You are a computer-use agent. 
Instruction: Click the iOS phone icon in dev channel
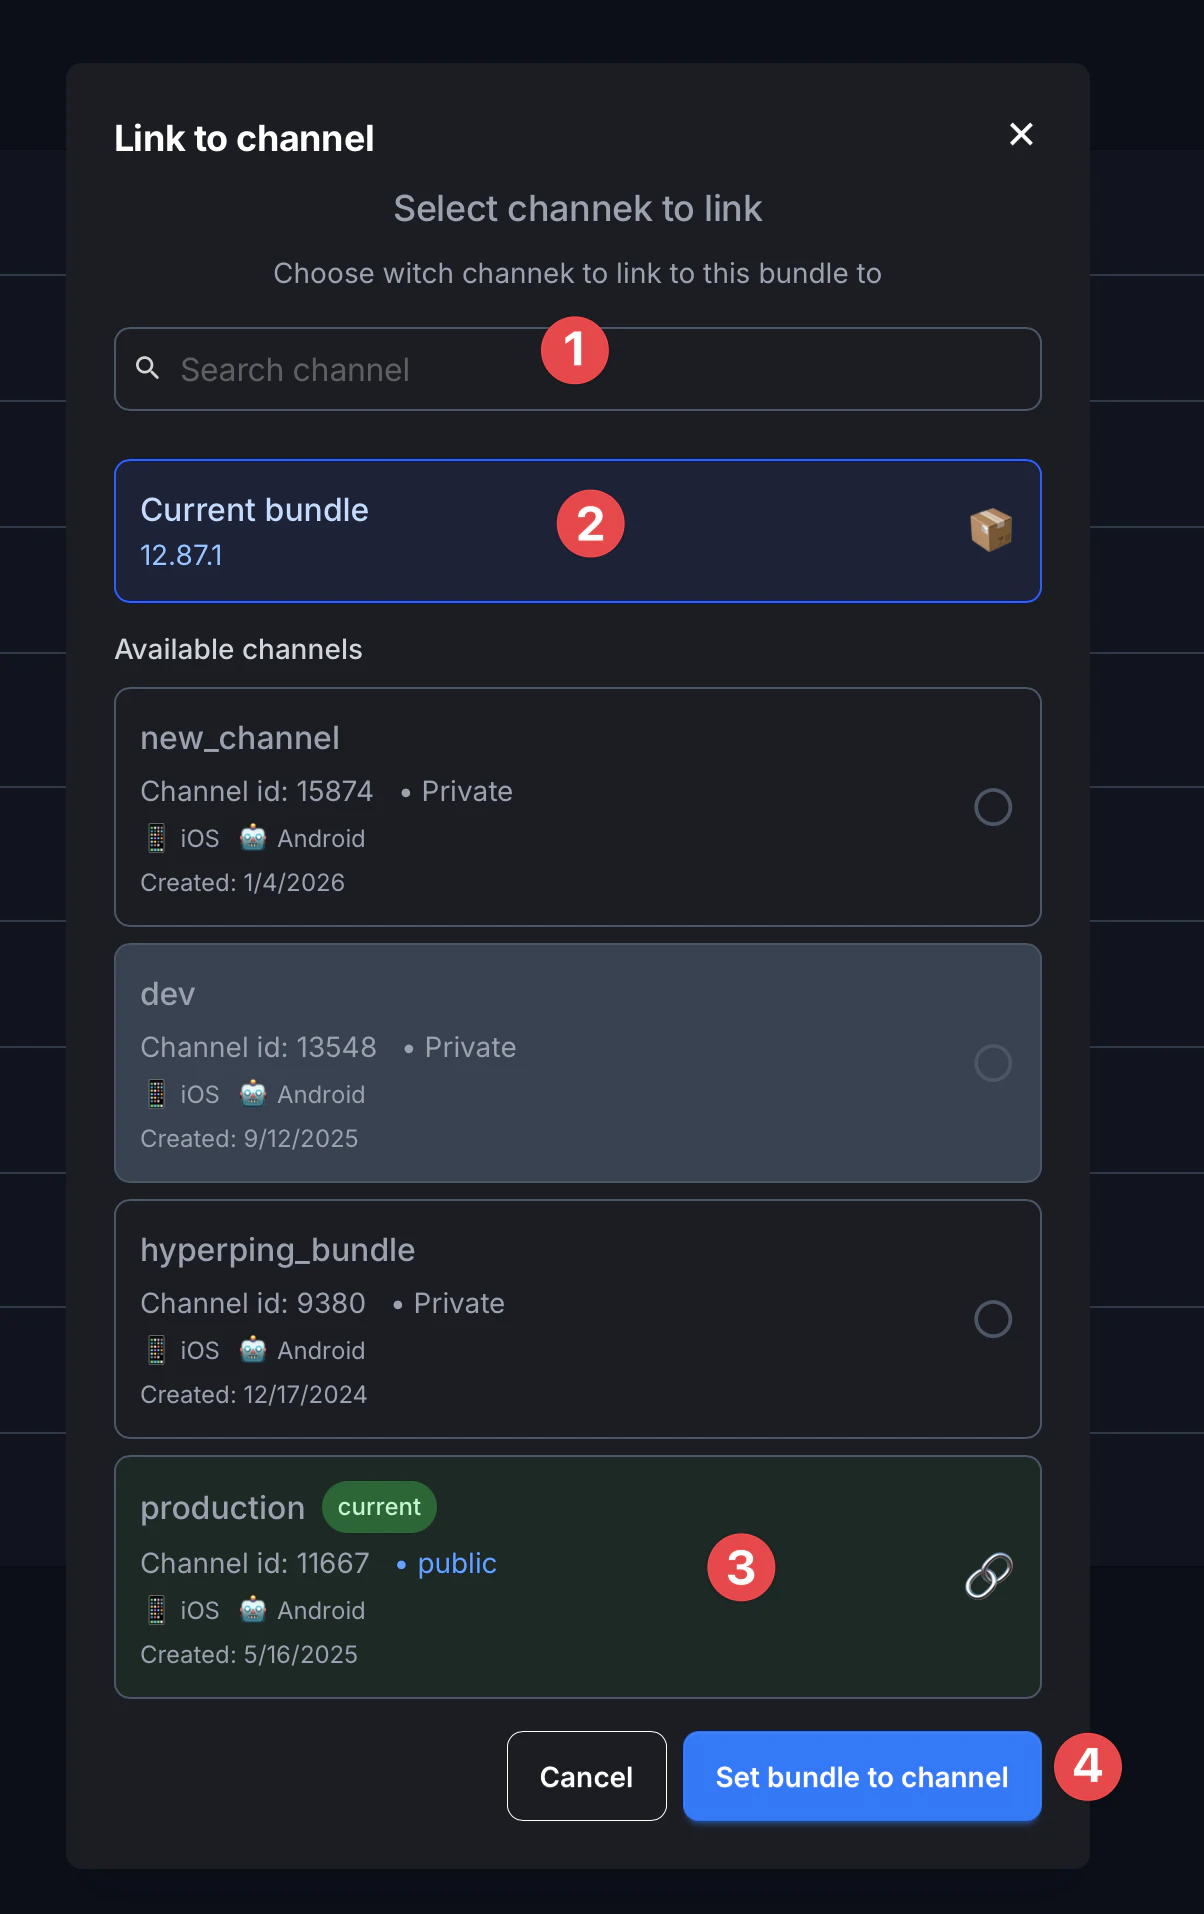[x=157, y=1094]
